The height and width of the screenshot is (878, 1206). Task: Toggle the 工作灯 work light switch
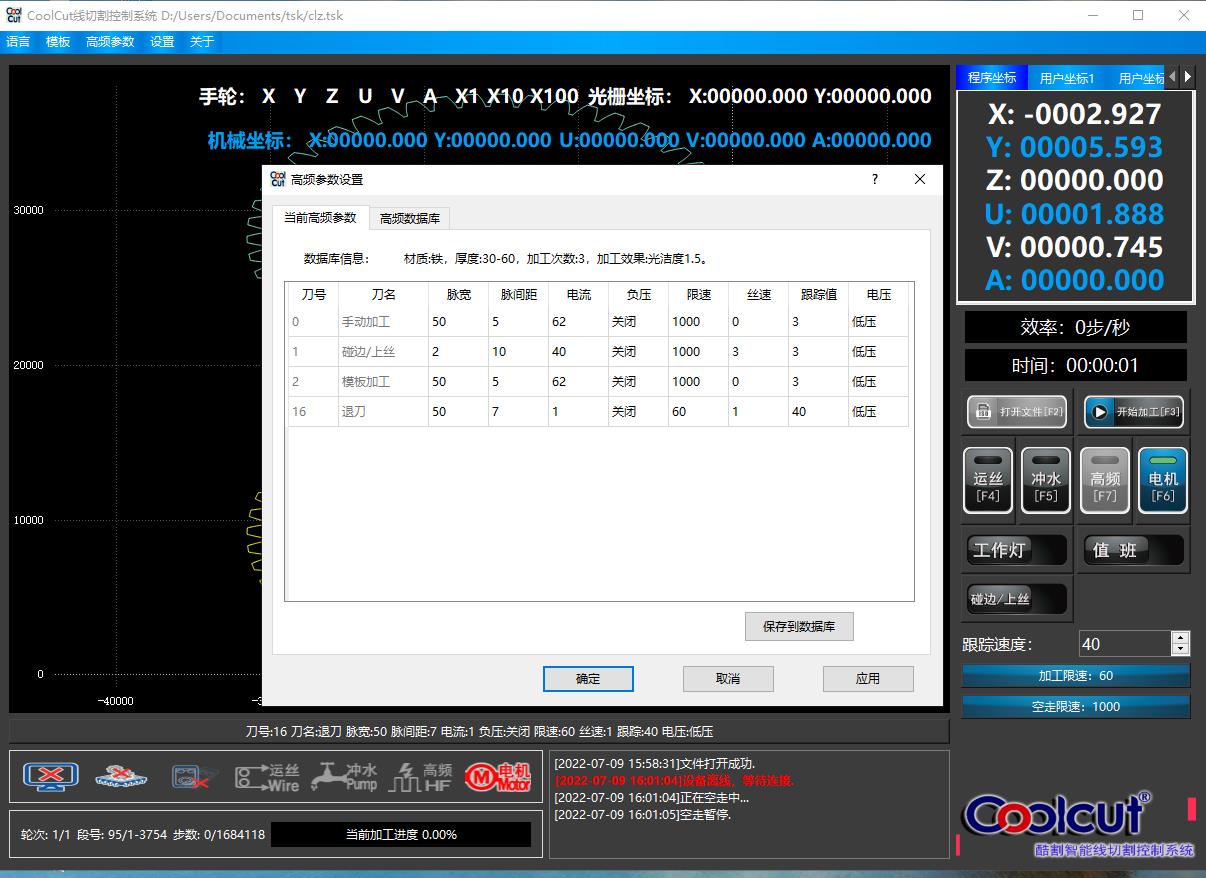tap(1016, 550)
